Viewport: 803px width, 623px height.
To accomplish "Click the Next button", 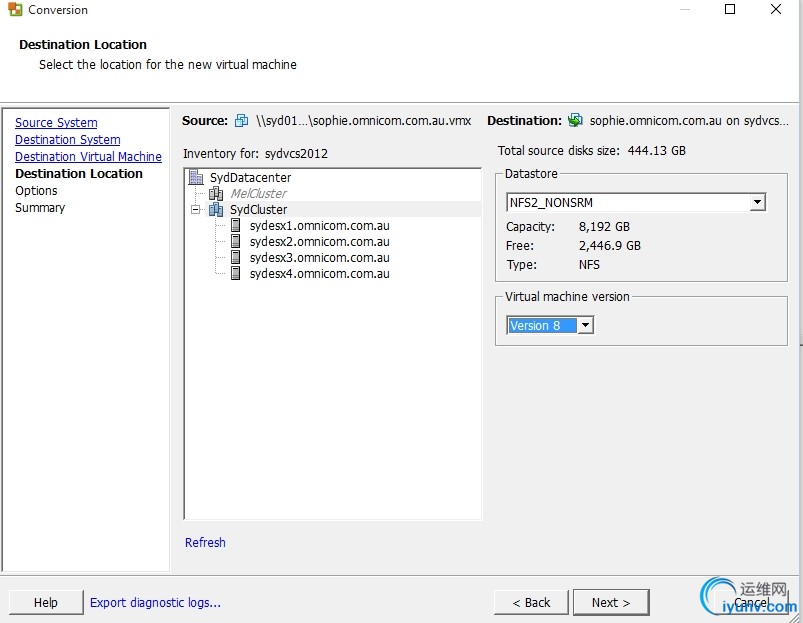I will (611, 603).
